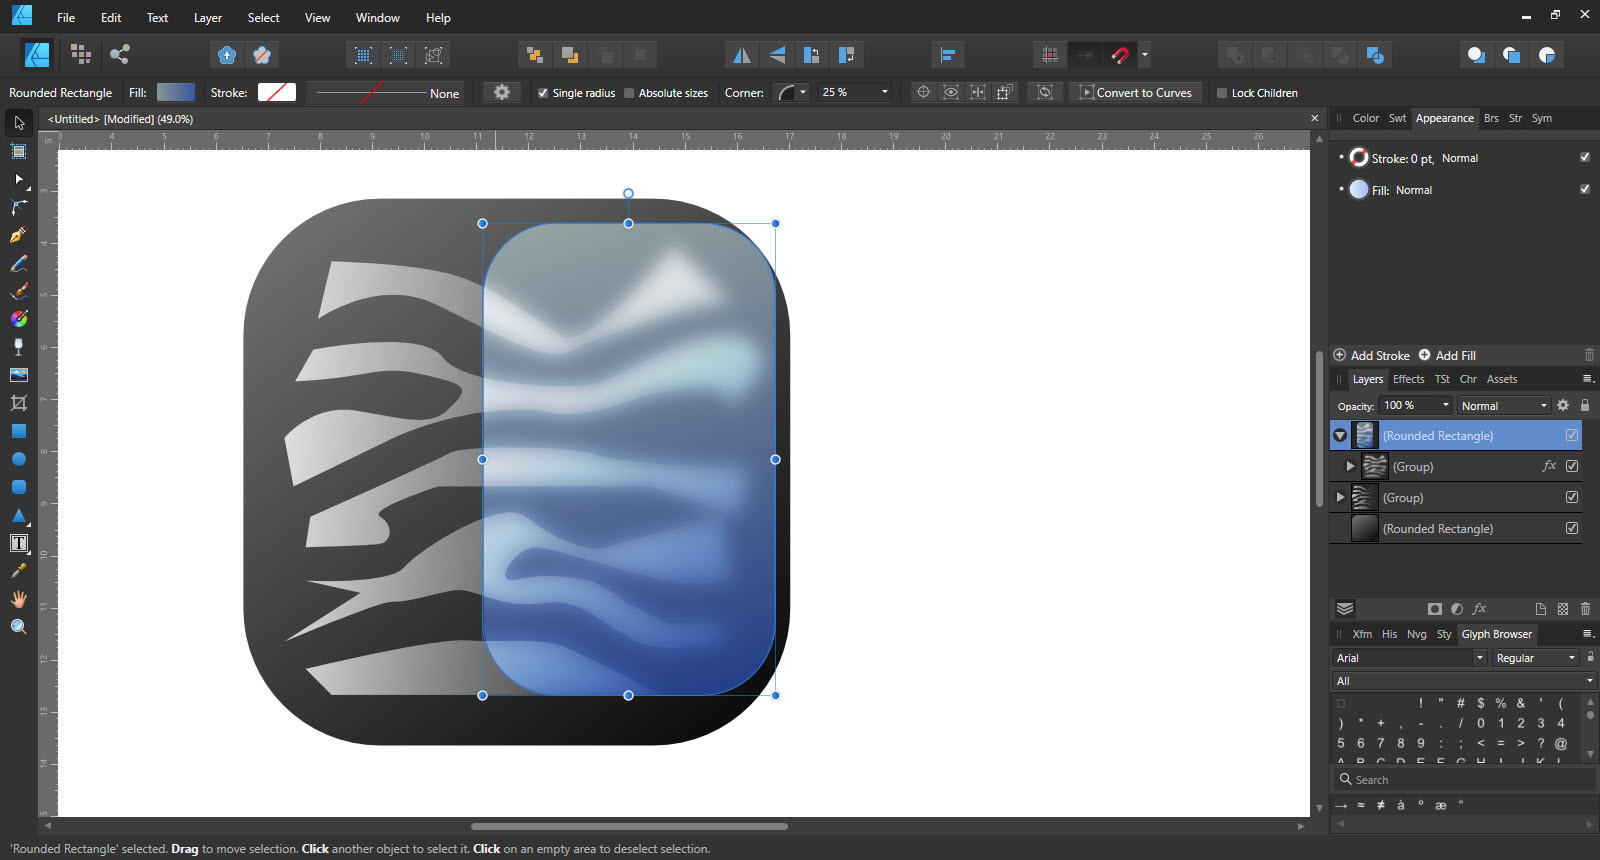
Task: Select the Rounded Rectangle tool
Action: pos(18,487)
